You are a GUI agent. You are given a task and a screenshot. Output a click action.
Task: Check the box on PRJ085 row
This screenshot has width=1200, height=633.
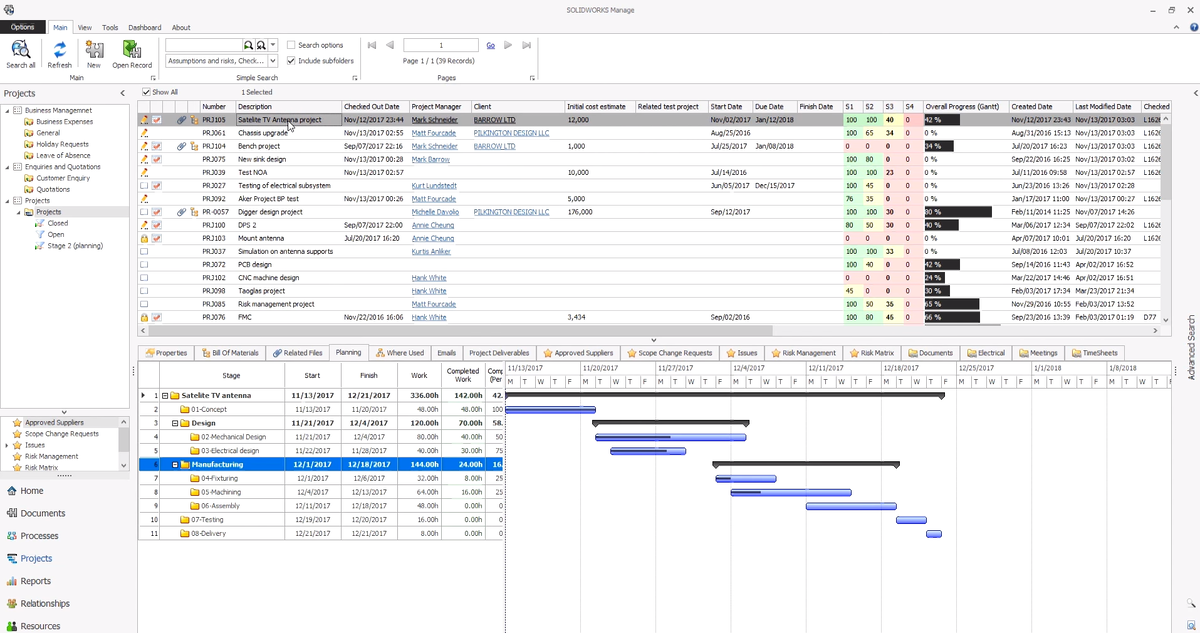coord(145,304)
